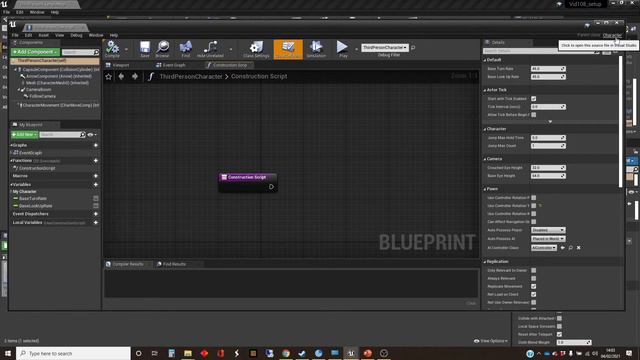The height and width of the screenshot is (360, 640).
Task: Click the magnifier next to Debug Filter dropdown
Action: (x=413, y=48)
